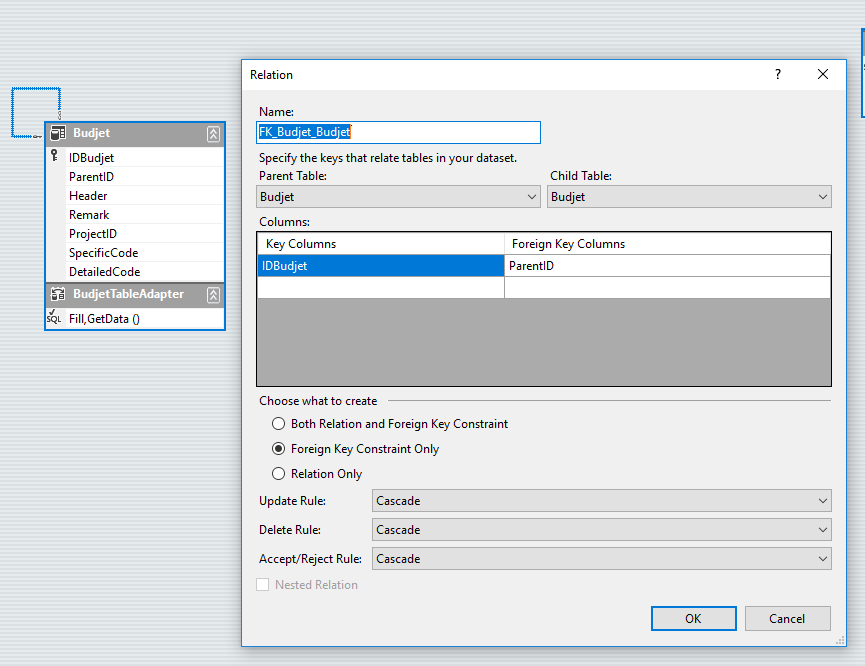
Task: Select Remark column in Budjet table
Action: point(135,215)
